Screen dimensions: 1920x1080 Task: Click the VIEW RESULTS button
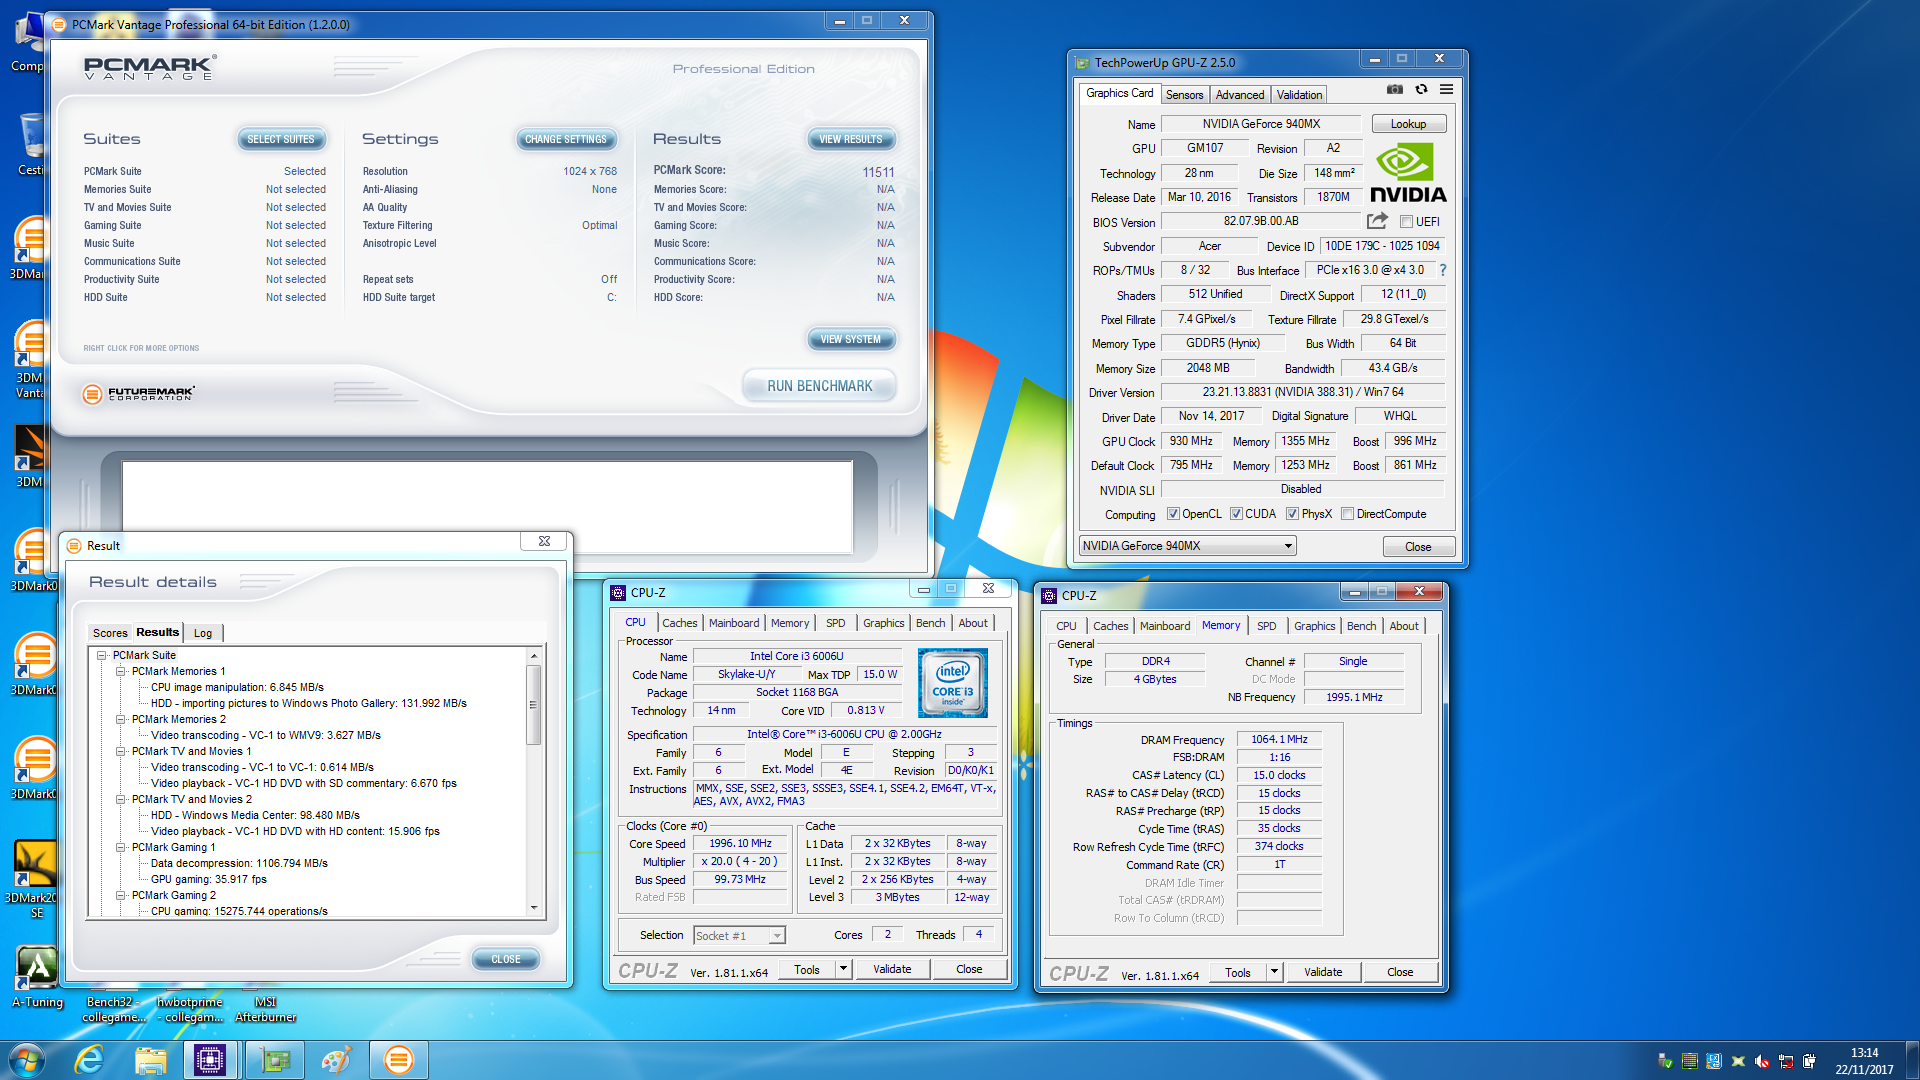851,139
